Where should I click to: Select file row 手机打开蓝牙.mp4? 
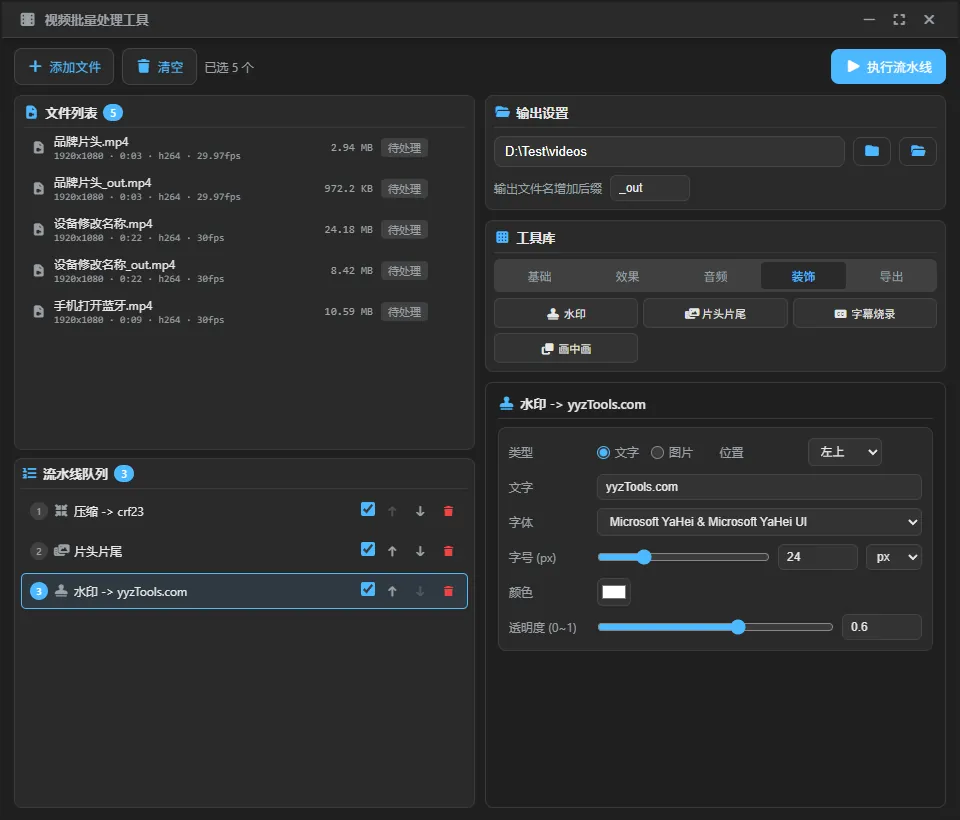point(244,312)
